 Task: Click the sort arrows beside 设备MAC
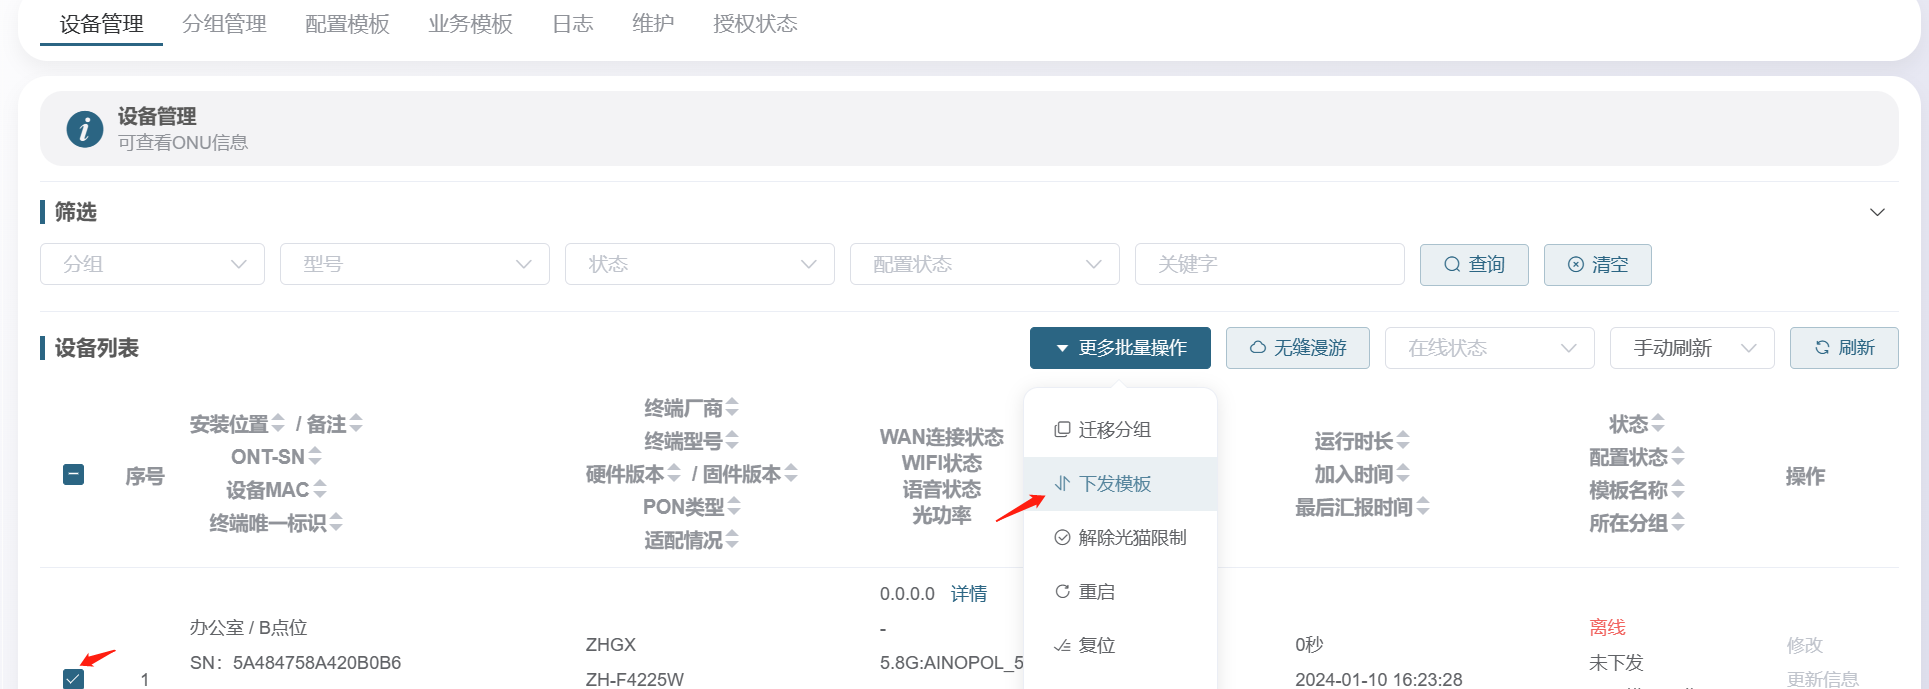[320, 490]
